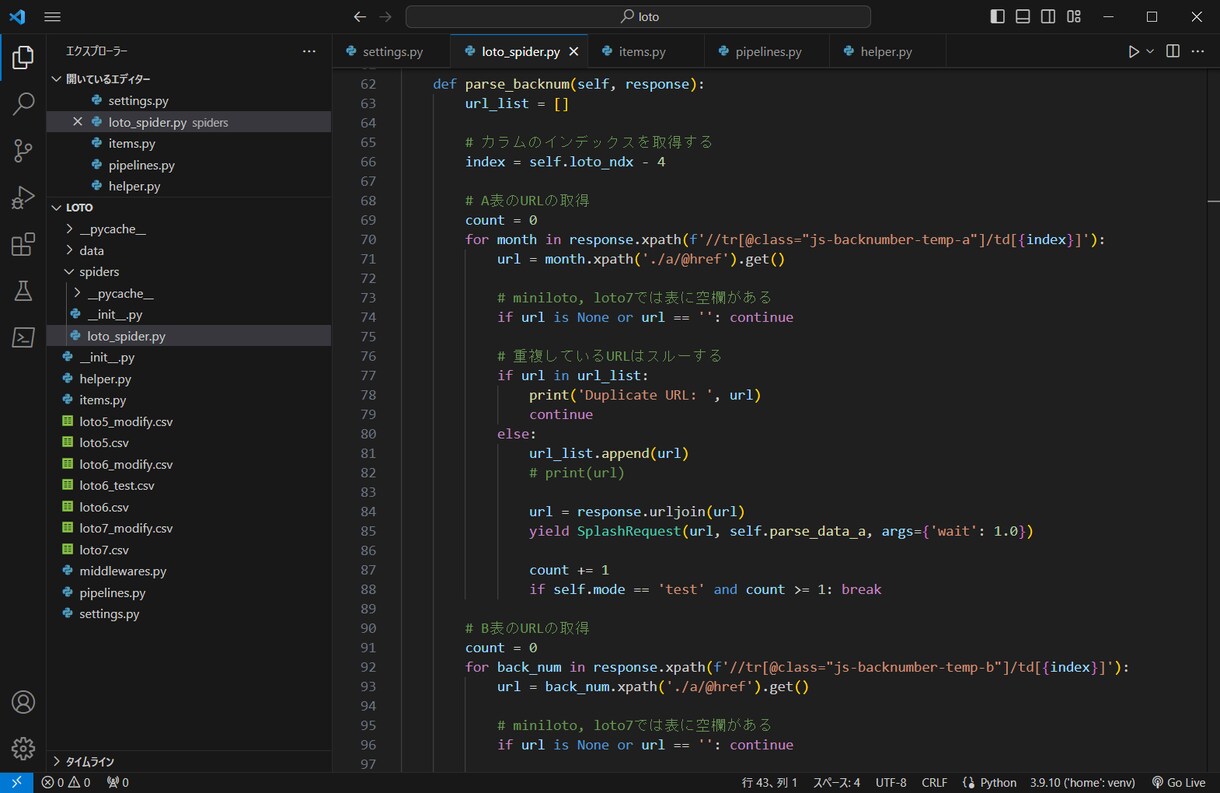This screenshot has height=793, width=1220.
Task: Toggle the primary side bar layout button
Action: (997, 17)
